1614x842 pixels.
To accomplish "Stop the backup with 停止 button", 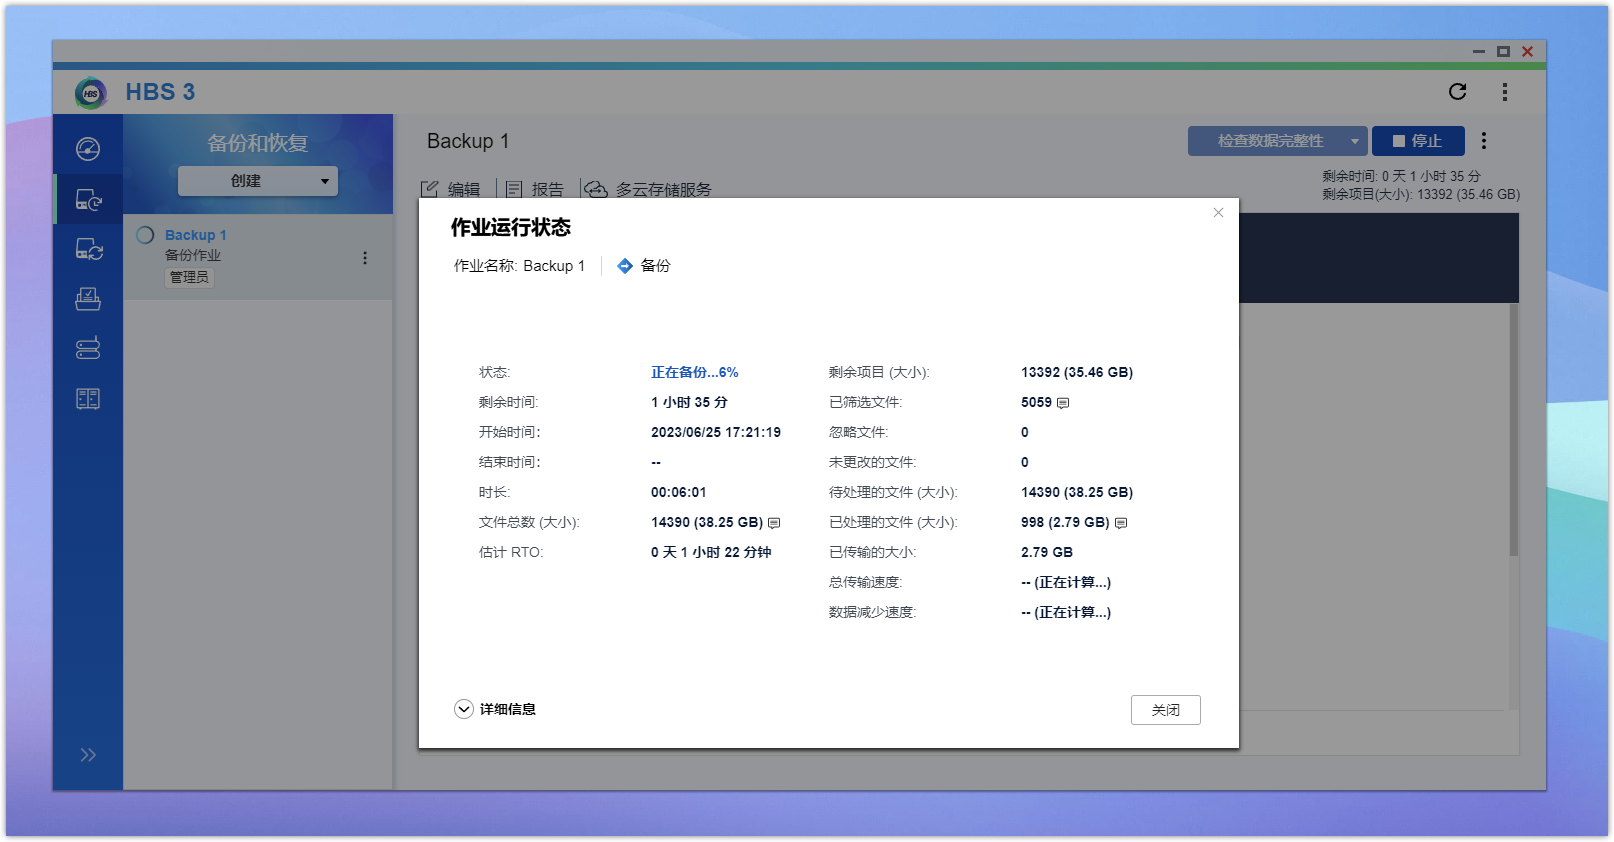I will [x=1417, y=141].
